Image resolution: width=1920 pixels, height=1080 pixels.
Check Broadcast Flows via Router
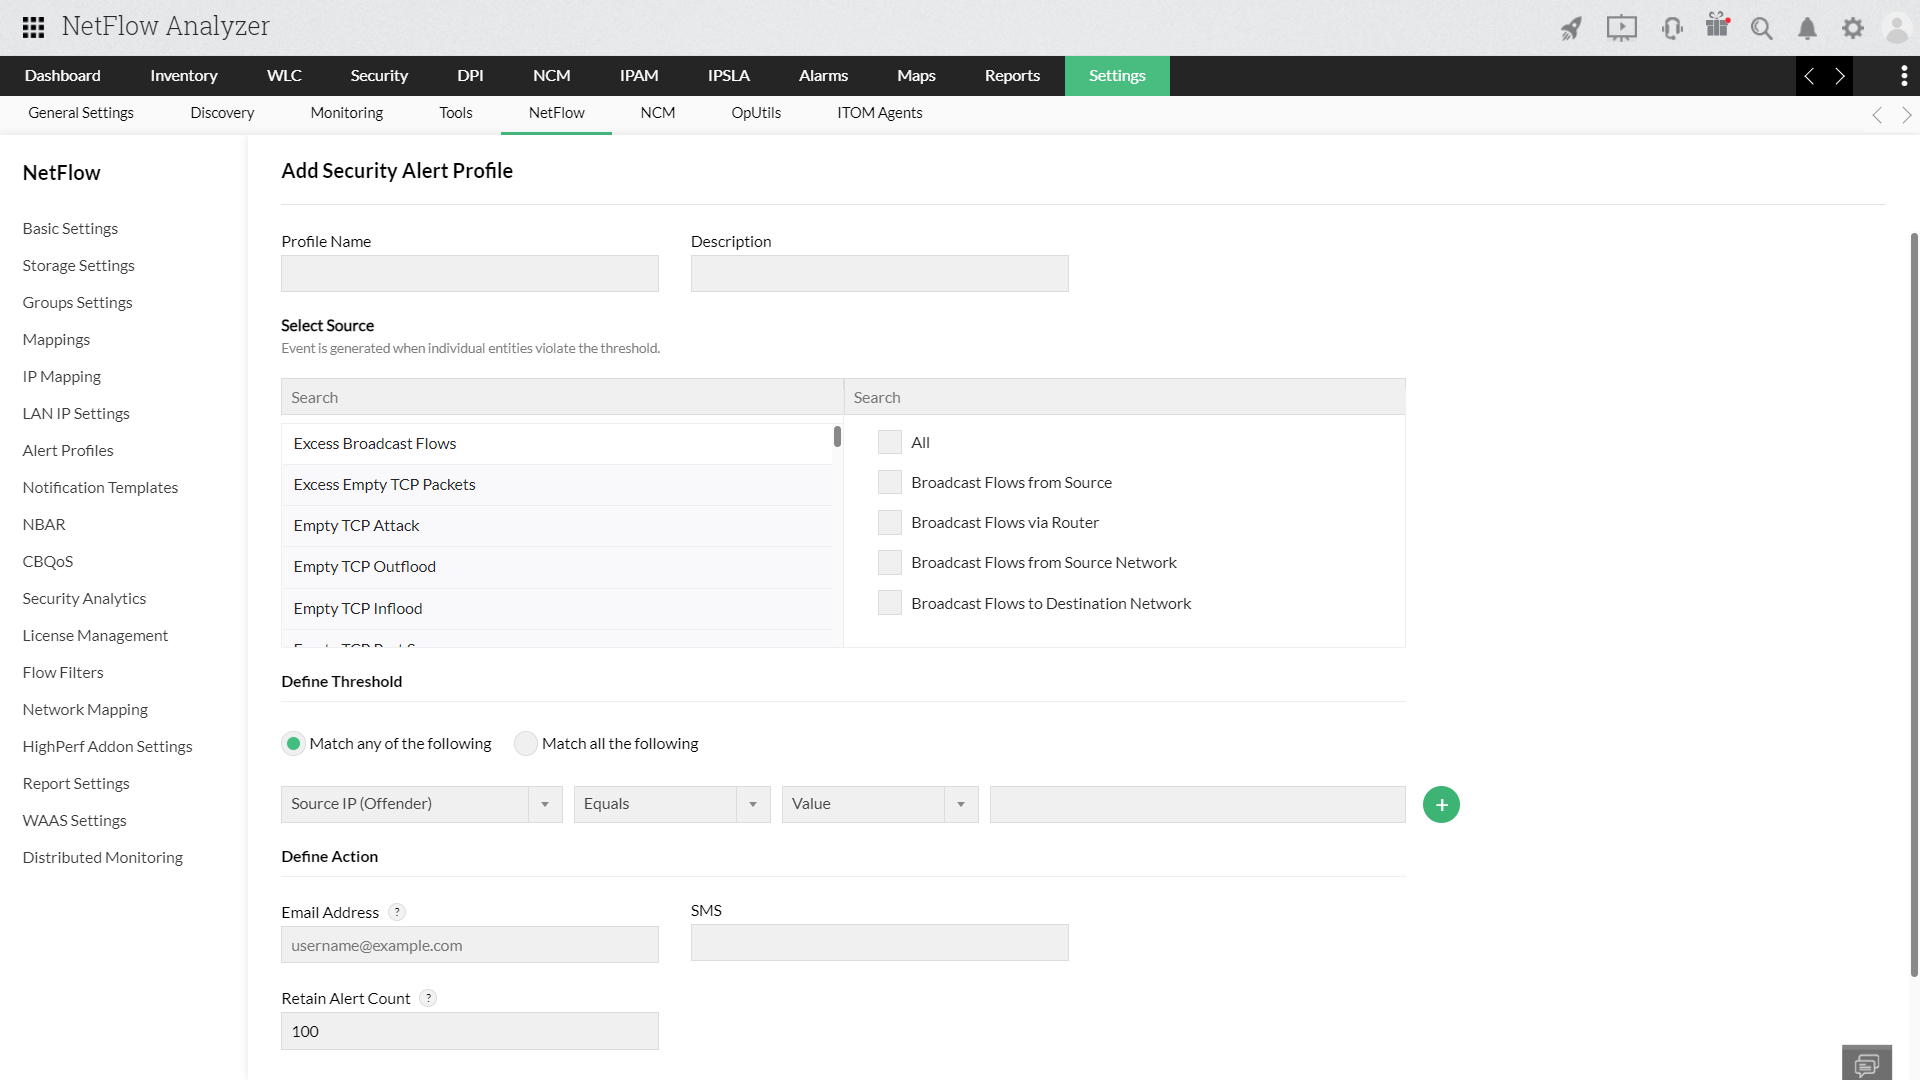889,522
